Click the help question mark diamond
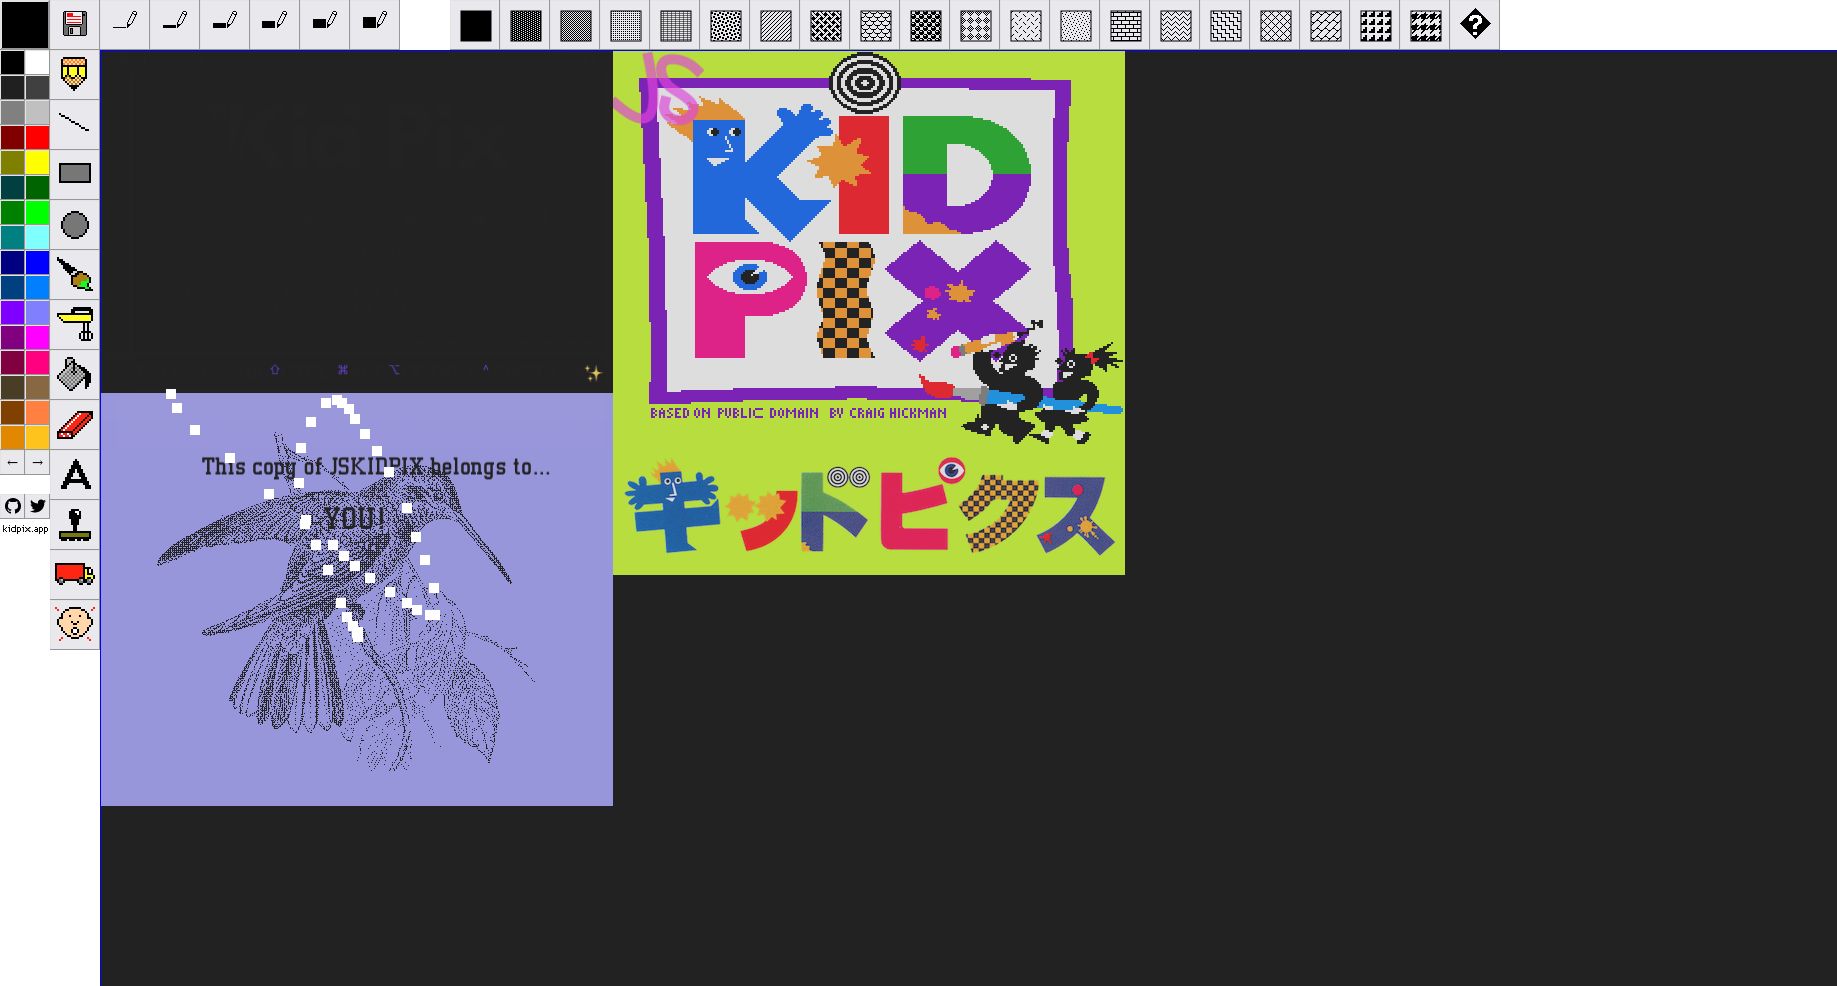Screen dimensions: 1837x986 point(1474,25)
